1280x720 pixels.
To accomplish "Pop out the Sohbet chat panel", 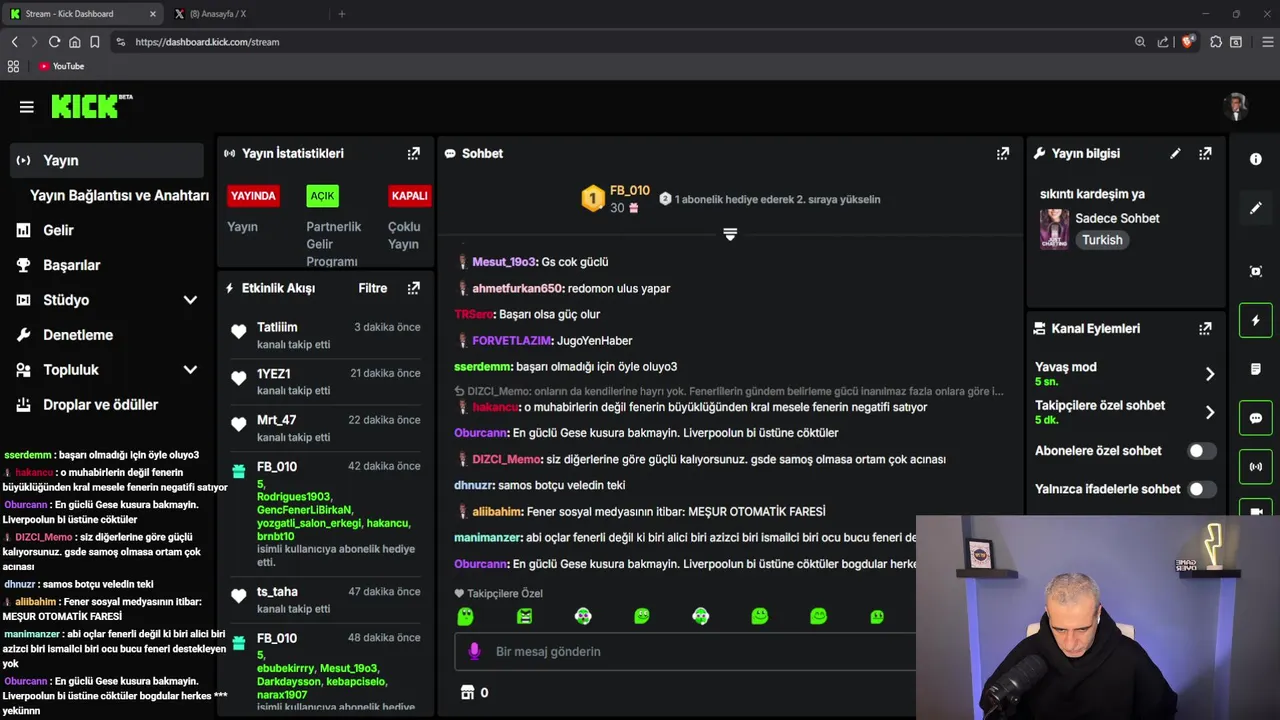I will coord(1002,153).
